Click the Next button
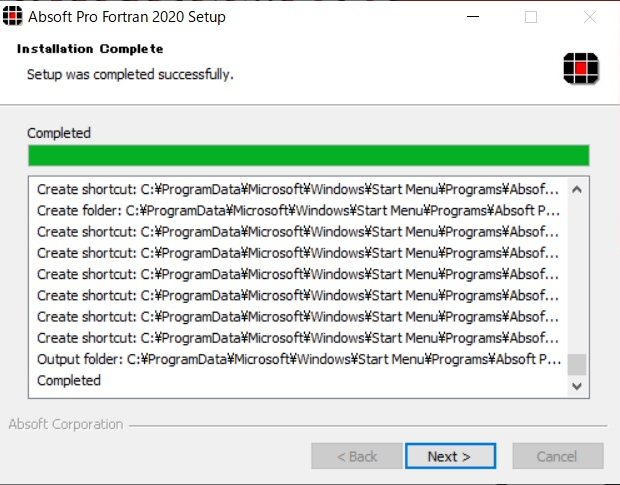620x485 pixels. pyautogui.click(x=450, y=456)
